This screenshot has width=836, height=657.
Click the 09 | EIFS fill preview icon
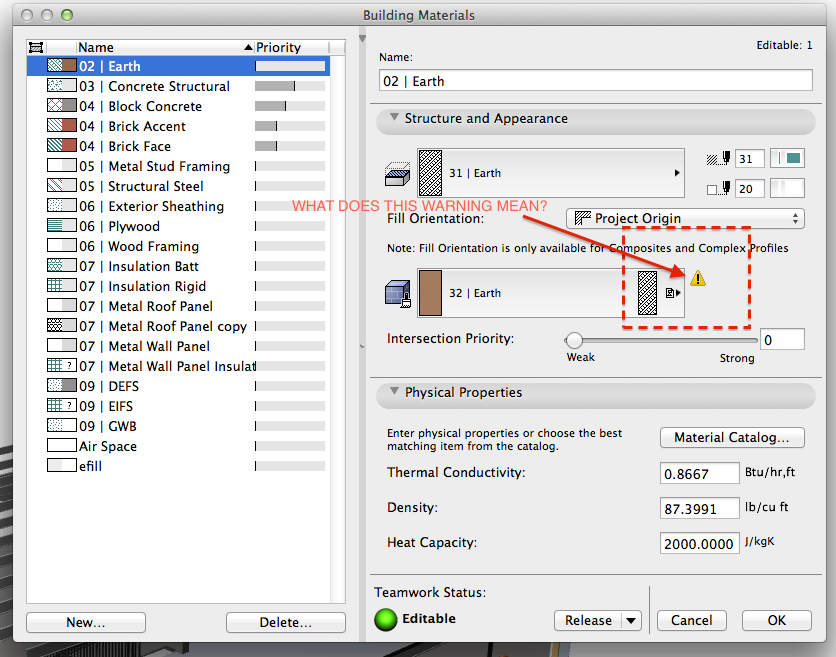tap(62, 406)
